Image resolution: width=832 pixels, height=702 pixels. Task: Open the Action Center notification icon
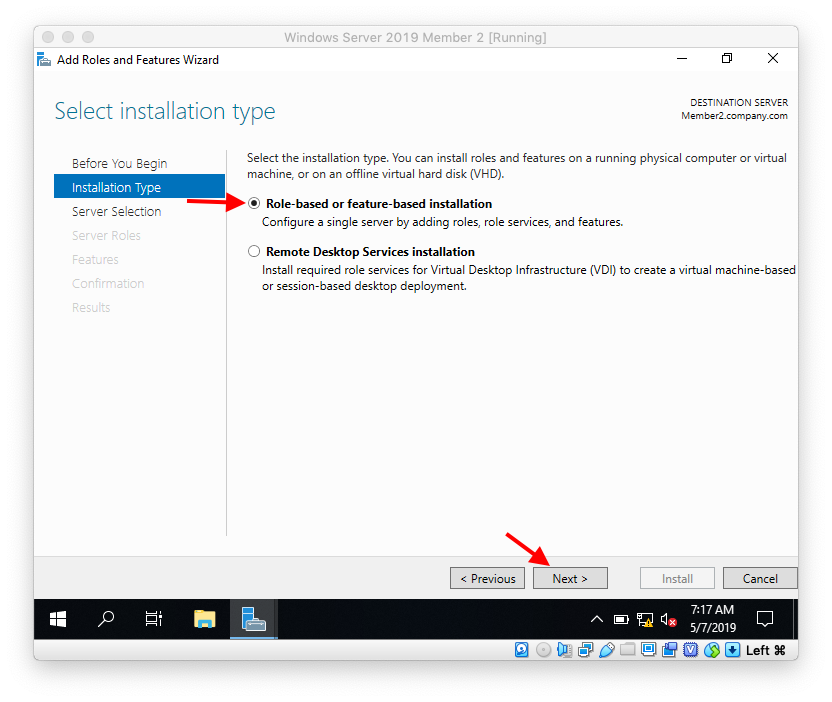(x=765, y=619)
